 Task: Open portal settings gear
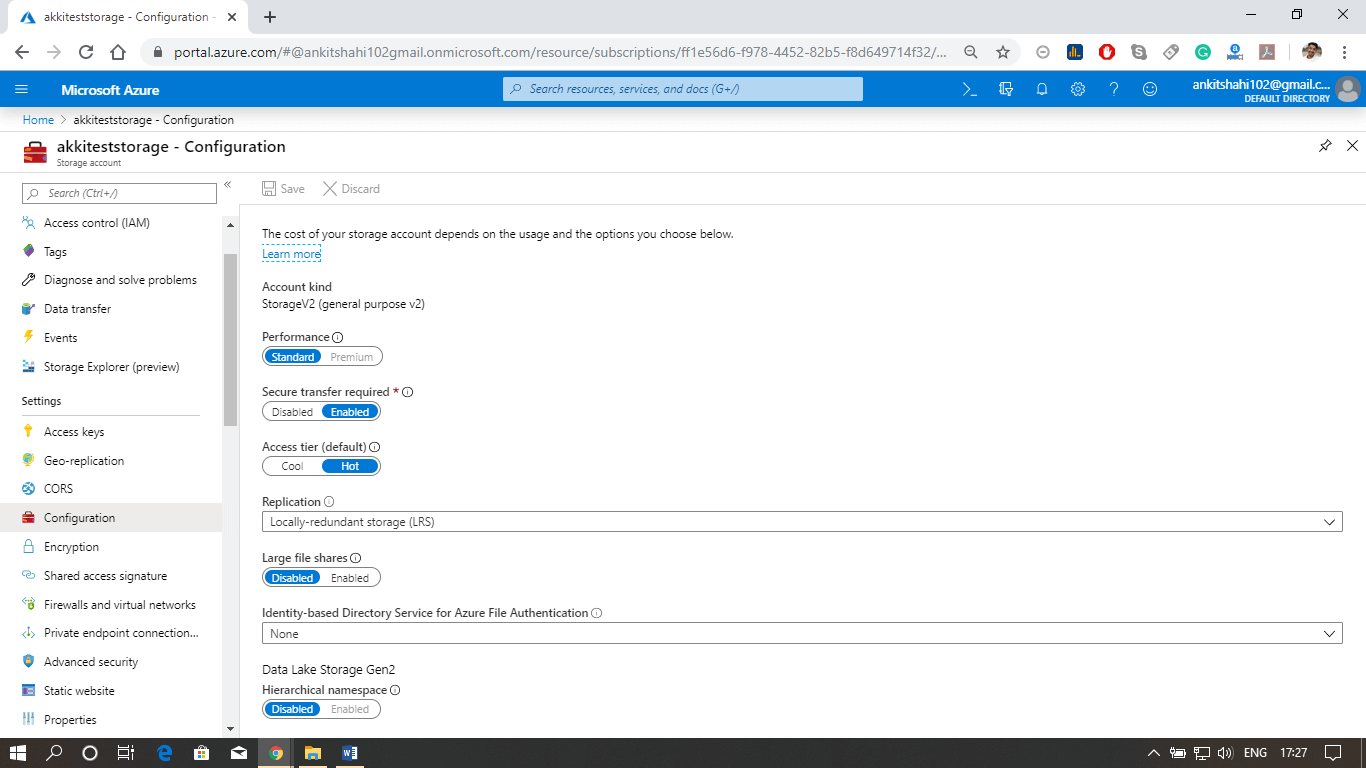(x=1078, y=89)
